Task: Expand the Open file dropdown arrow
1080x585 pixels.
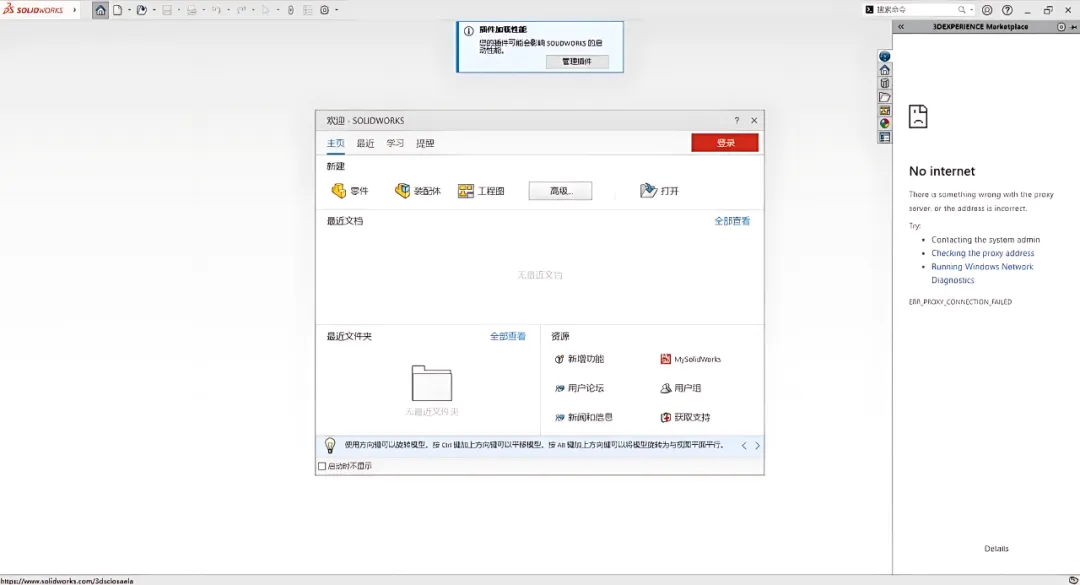Action: point(154,10)
